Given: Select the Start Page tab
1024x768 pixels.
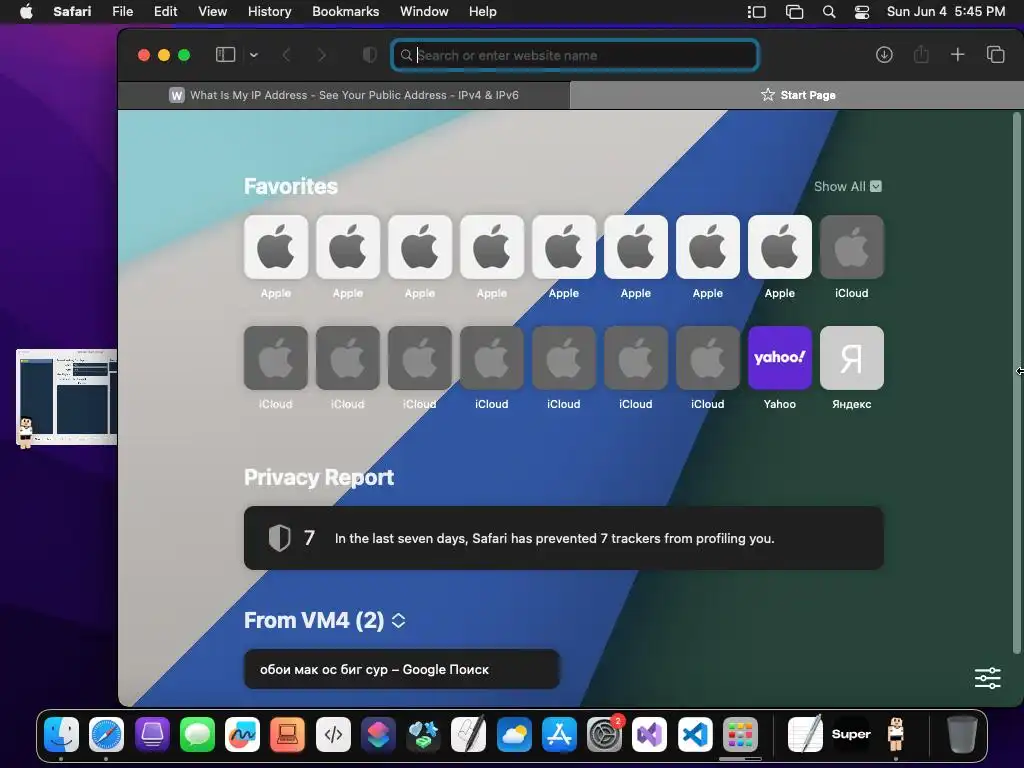Looking at the screenshot, I should tap(797, 95).
